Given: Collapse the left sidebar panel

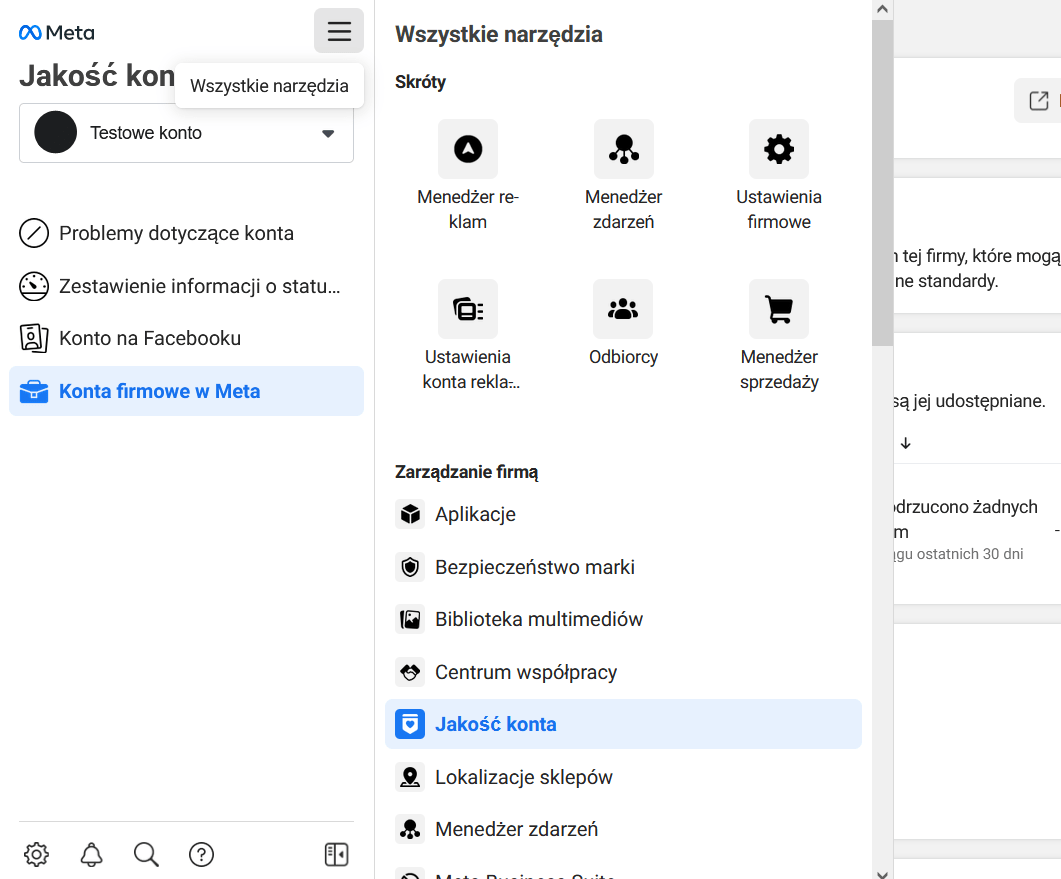Looking at the screenshot, I should (x=336, y=854).
